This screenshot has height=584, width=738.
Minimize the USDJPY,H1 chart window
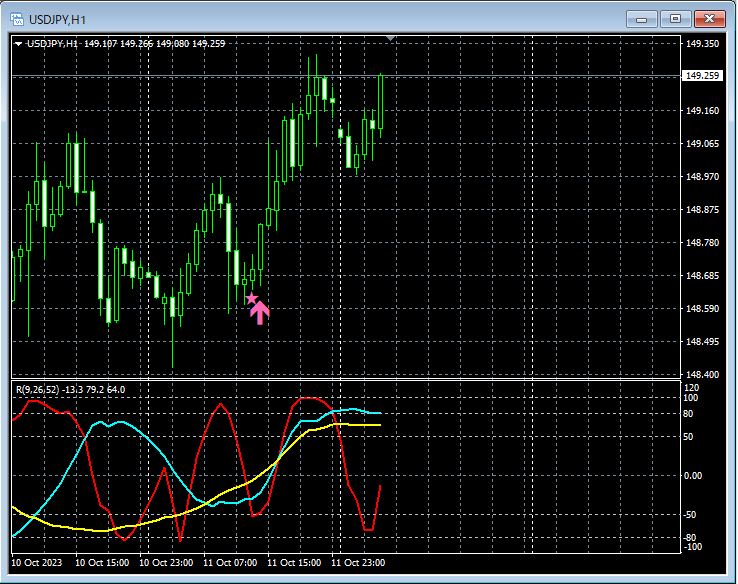click(x=642, y=19)
